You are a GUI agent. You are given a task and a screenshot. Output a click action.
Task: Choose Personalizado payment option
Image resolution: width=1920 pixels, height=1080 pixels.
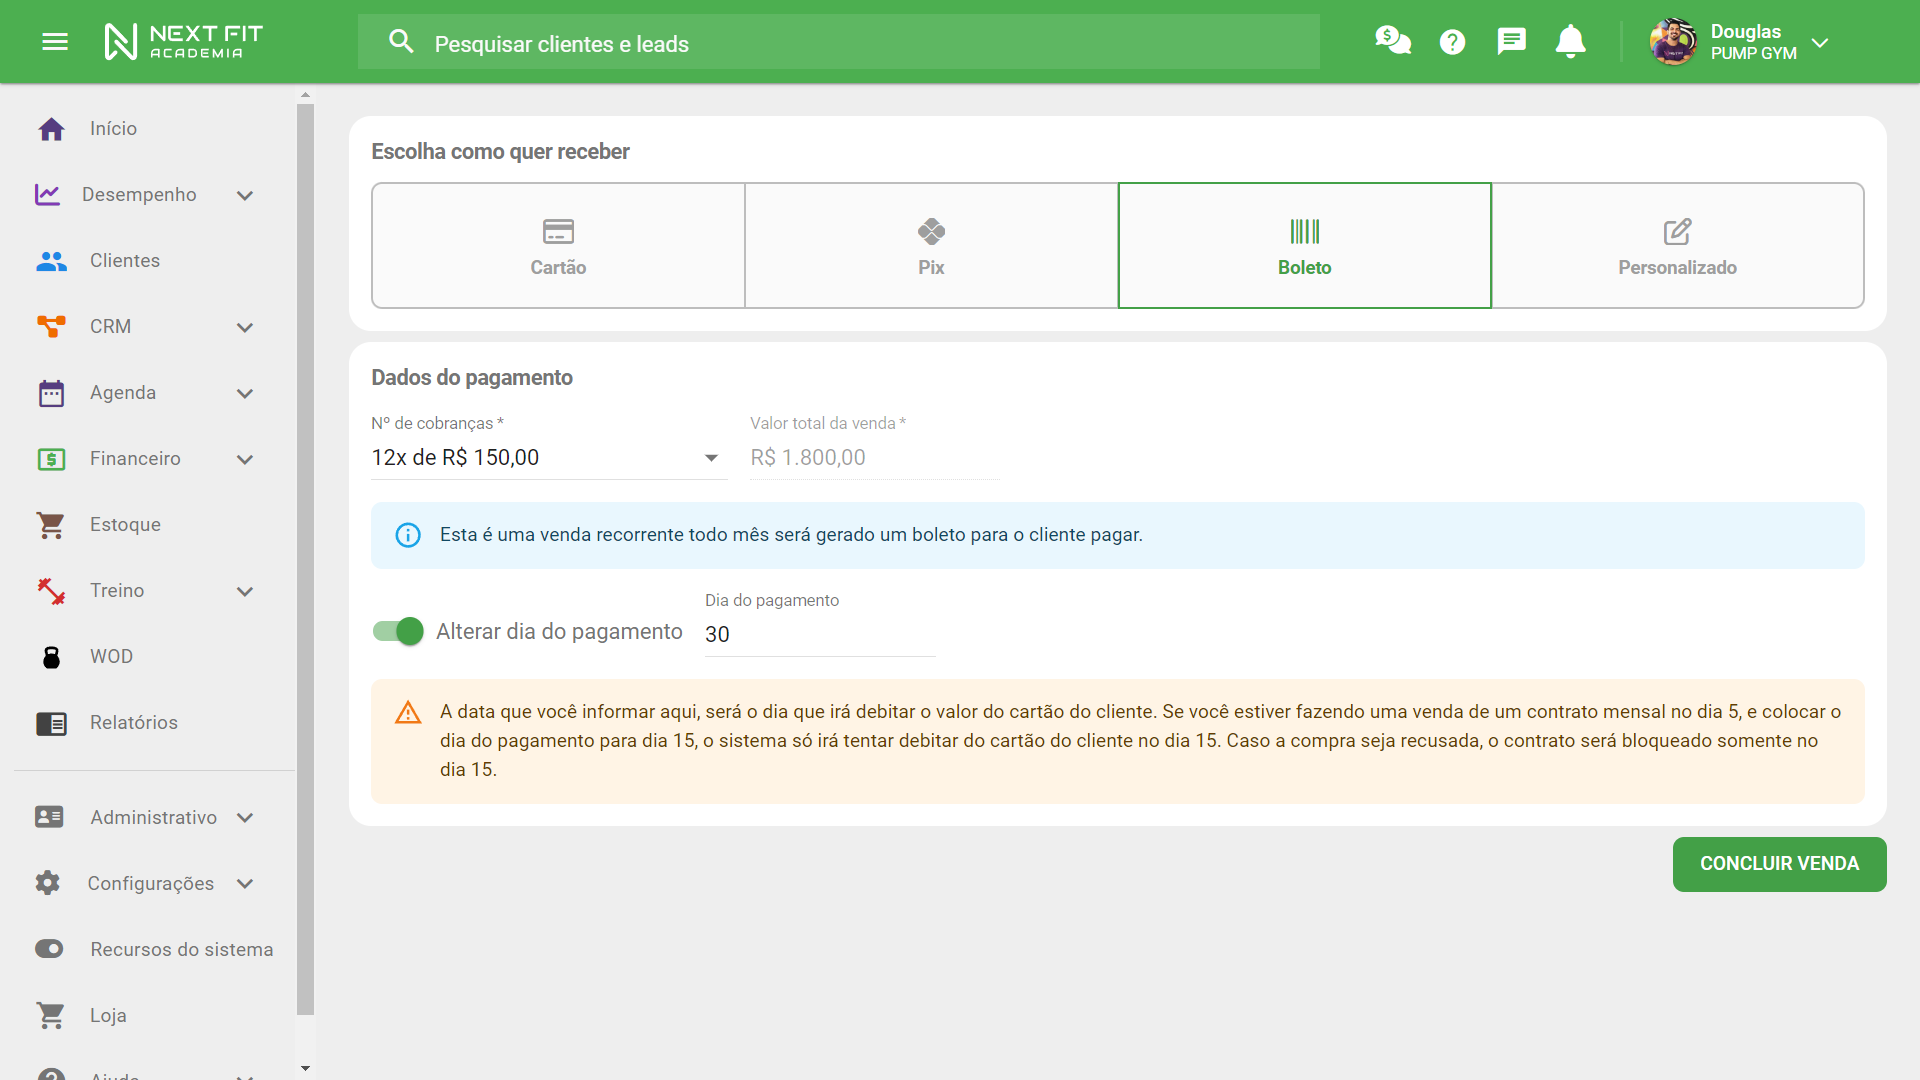click(1677, 246)
